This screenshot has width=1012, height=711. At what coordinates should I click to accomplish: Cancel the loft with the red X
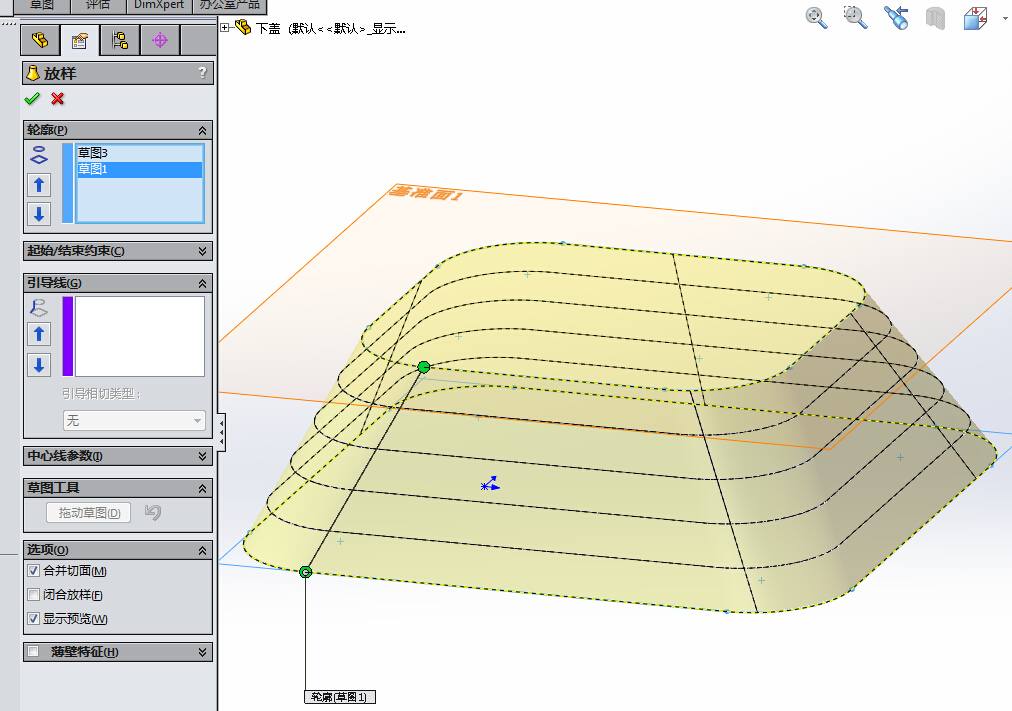coord(57,99)
